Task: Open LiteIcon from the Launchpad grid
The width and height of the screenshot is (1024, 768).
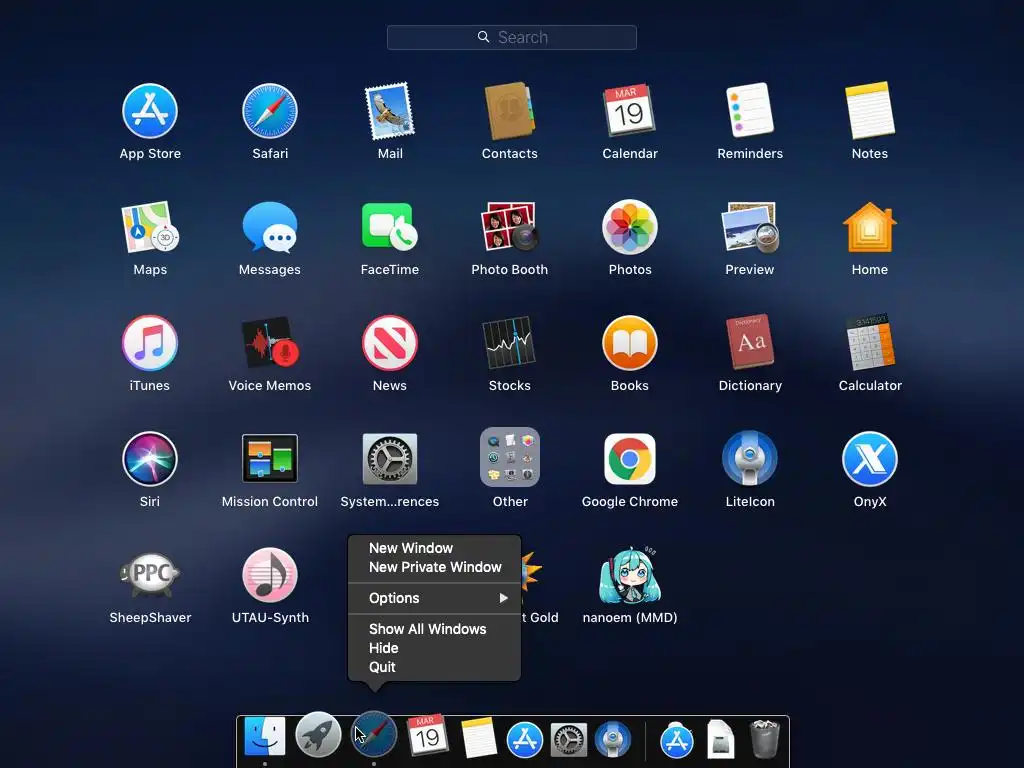Action: coord(750,458)
